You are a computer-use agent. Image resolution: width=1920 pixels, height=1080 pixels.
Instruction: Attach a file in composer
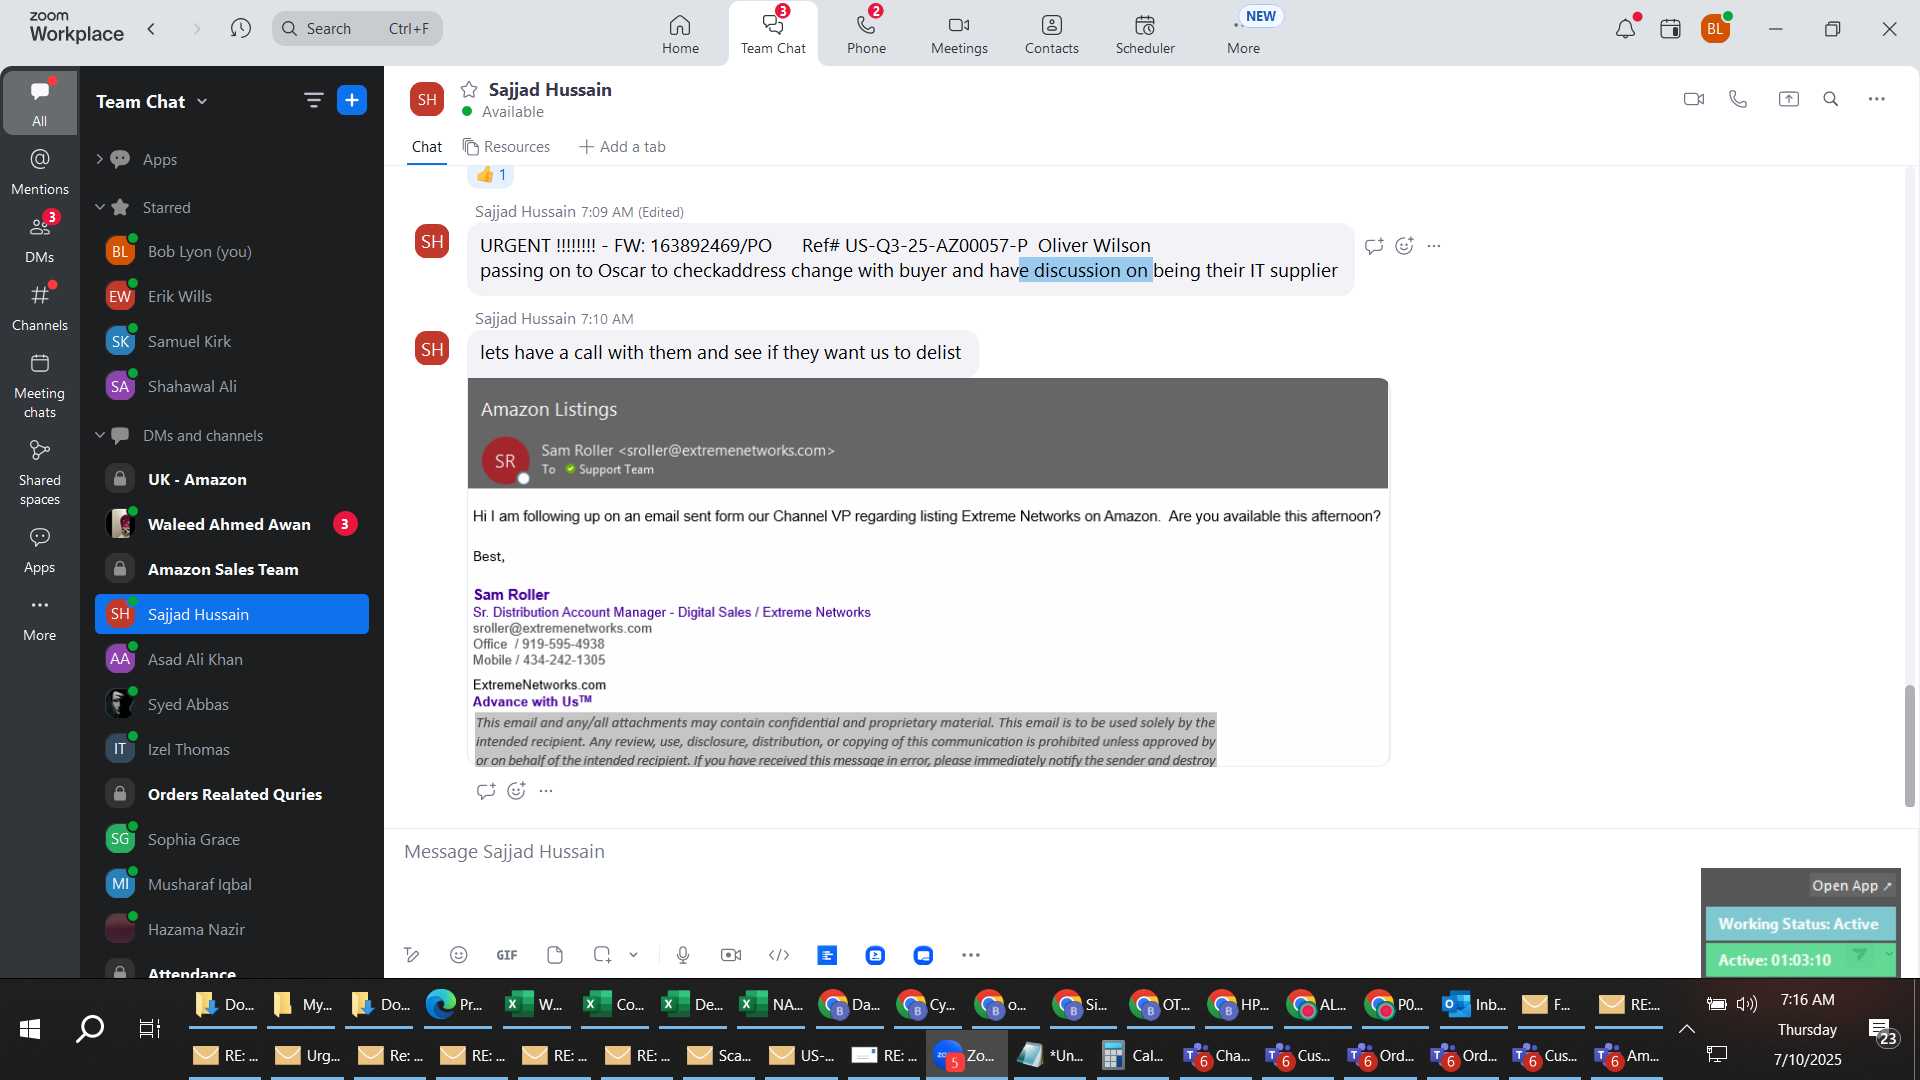click(x=555, y=955)
